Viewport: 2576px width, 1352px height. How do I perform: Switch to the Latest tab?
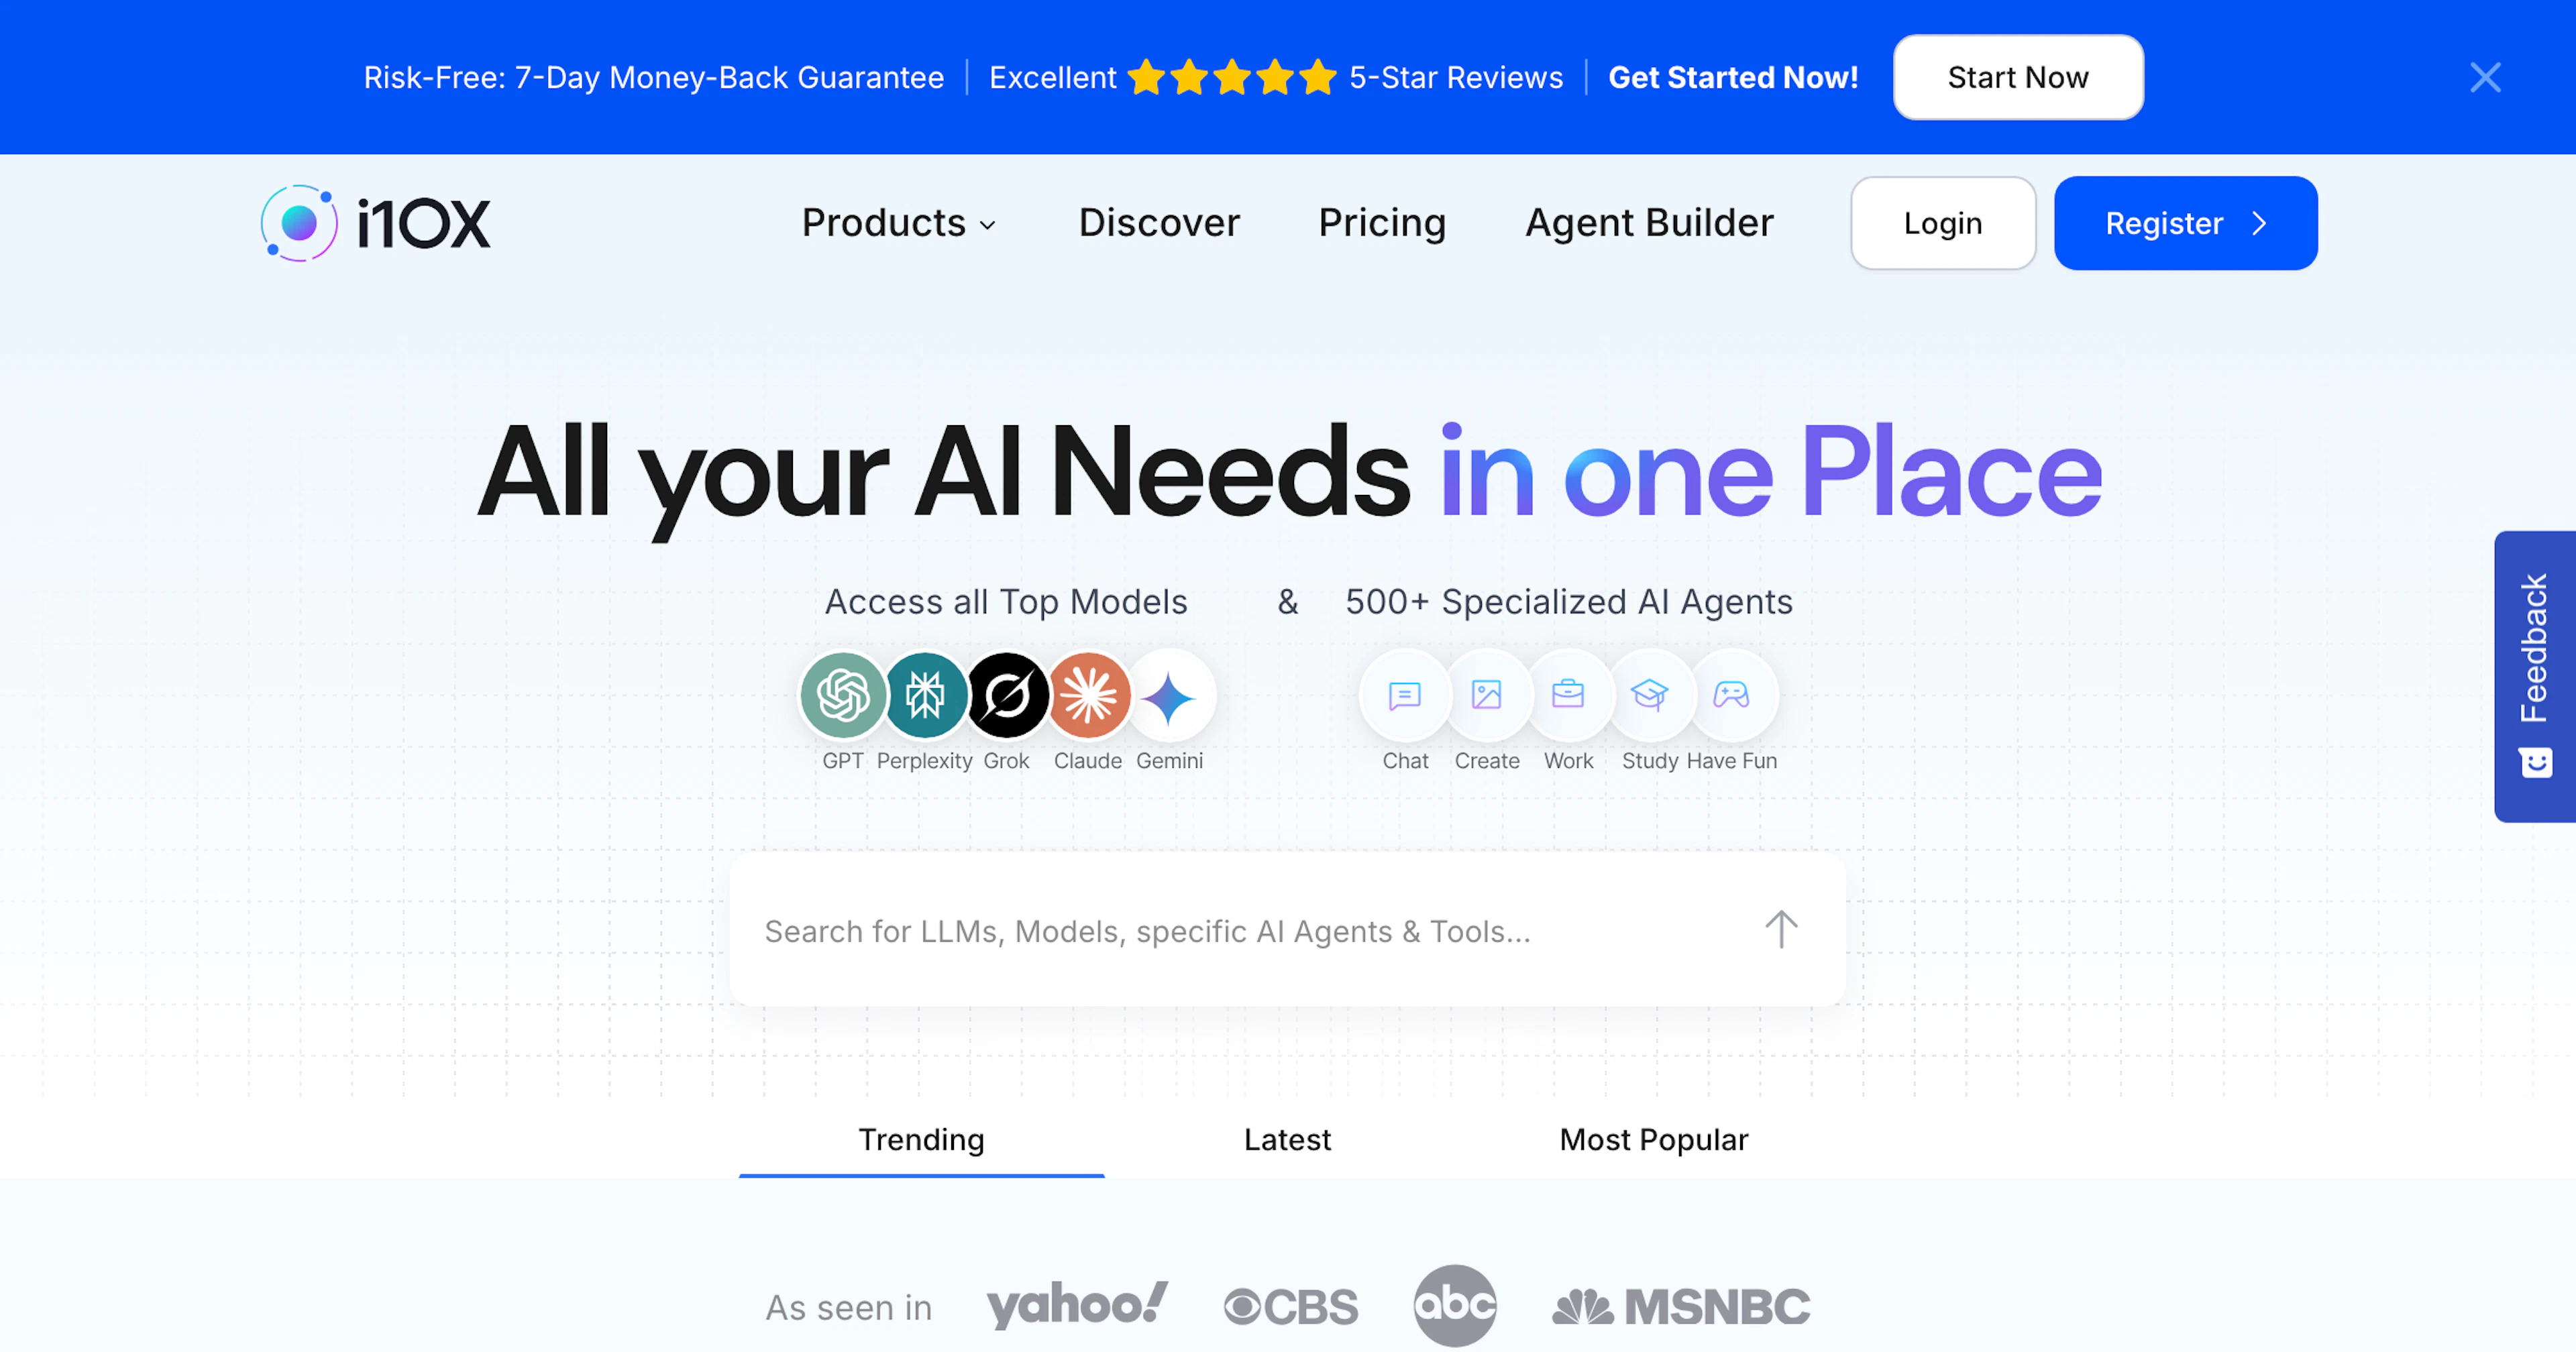[x=1286, y=1139]
